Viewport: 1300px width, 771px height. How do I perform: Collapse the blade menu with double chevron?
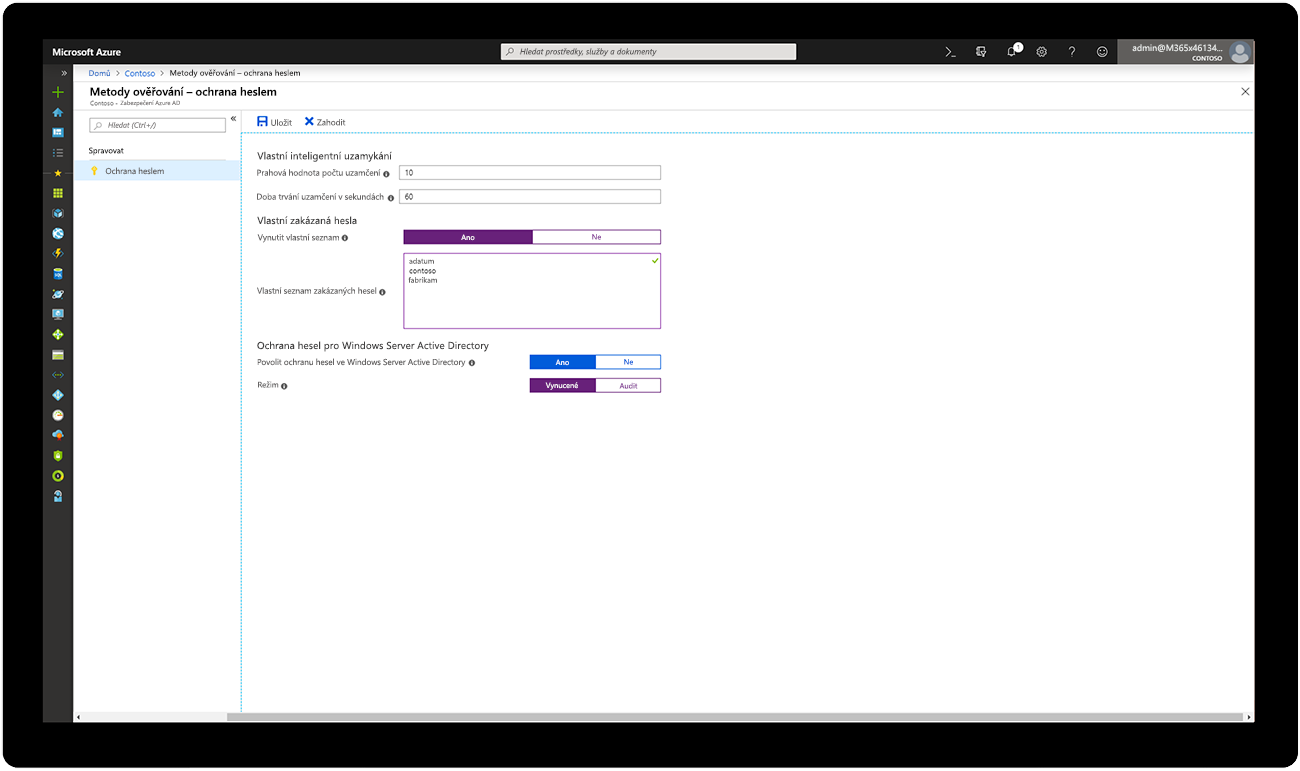[234, 119]
